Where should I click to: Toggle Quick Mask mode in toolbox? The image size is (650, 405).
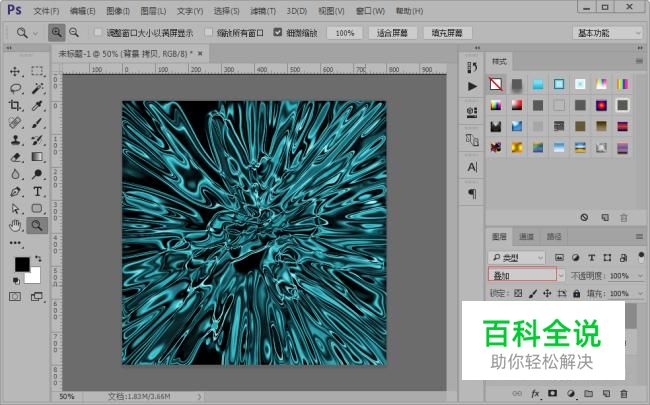(15, 296)
